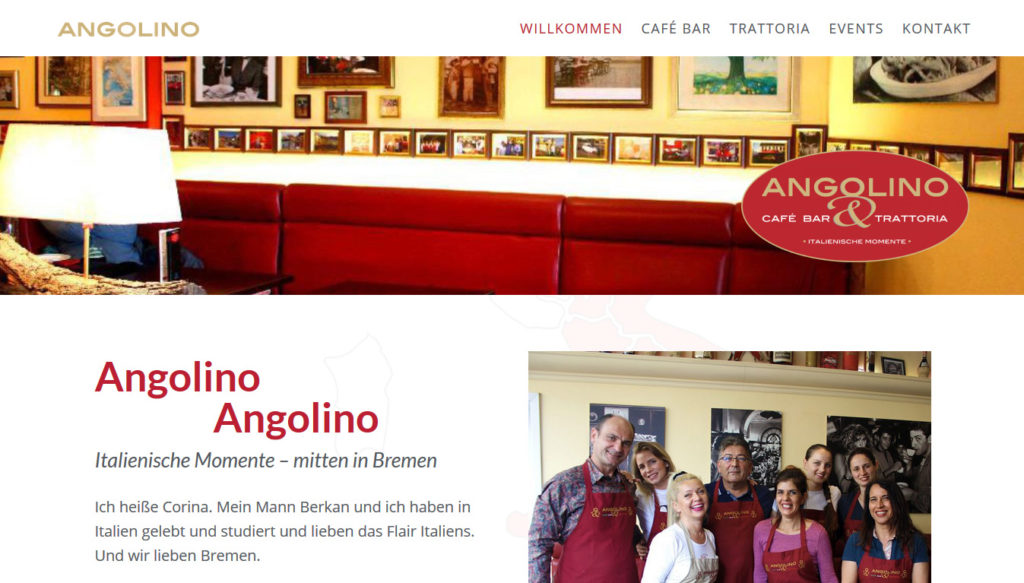Screen dimensions: 1024x583
Task: Click ITALIENISCHE MOMENTE text in oval badge
Action: coord(856,242)
